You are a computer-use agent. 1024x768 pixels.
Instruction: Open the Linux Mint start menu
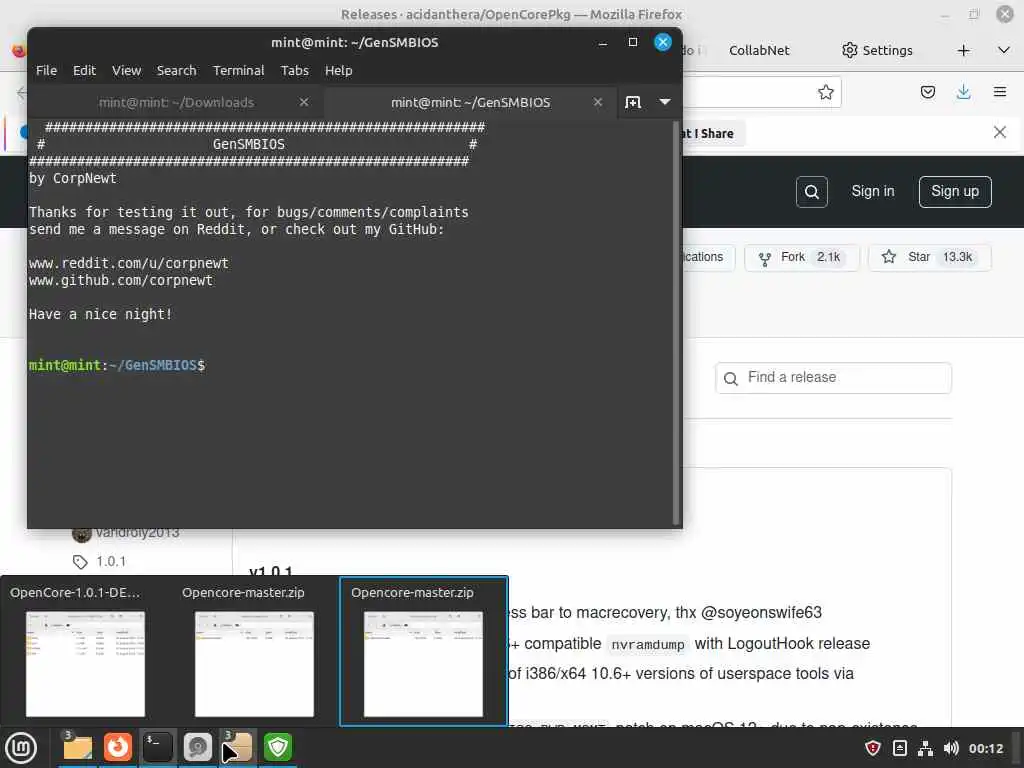coord(21,748)
